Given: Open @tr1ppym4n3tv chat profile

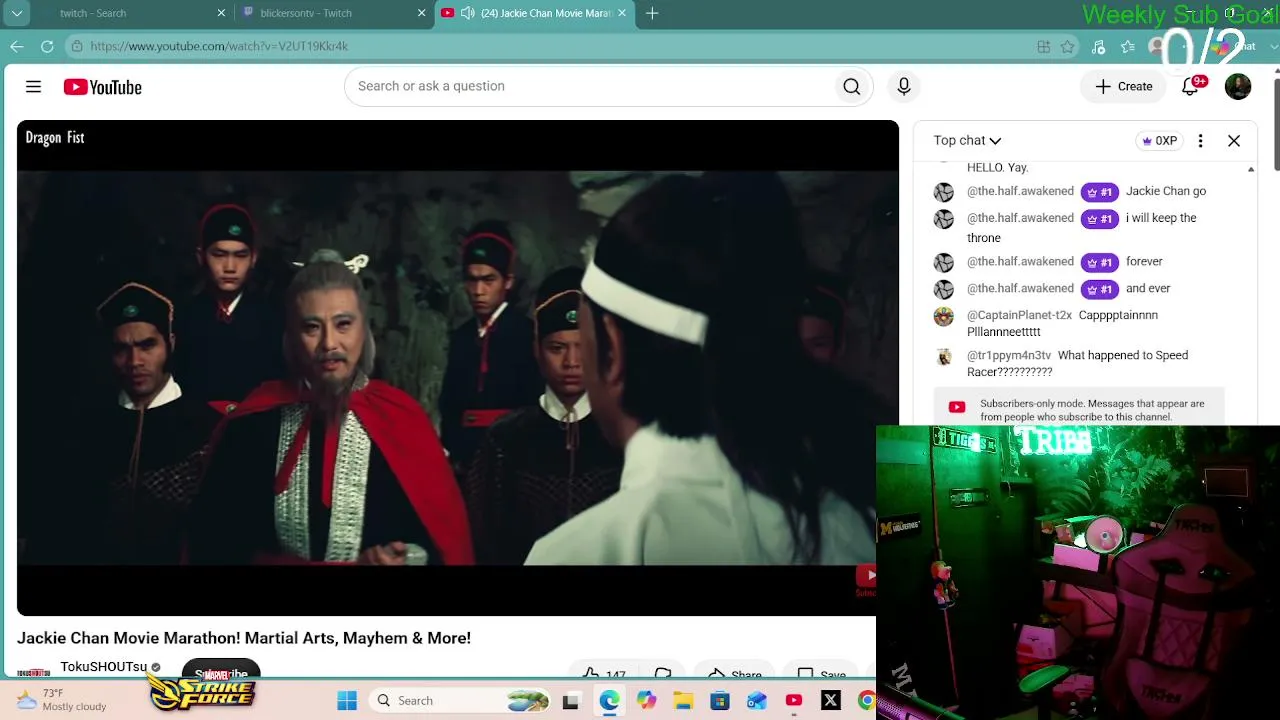Looking at the screenshot, I should click(1009, 355).
